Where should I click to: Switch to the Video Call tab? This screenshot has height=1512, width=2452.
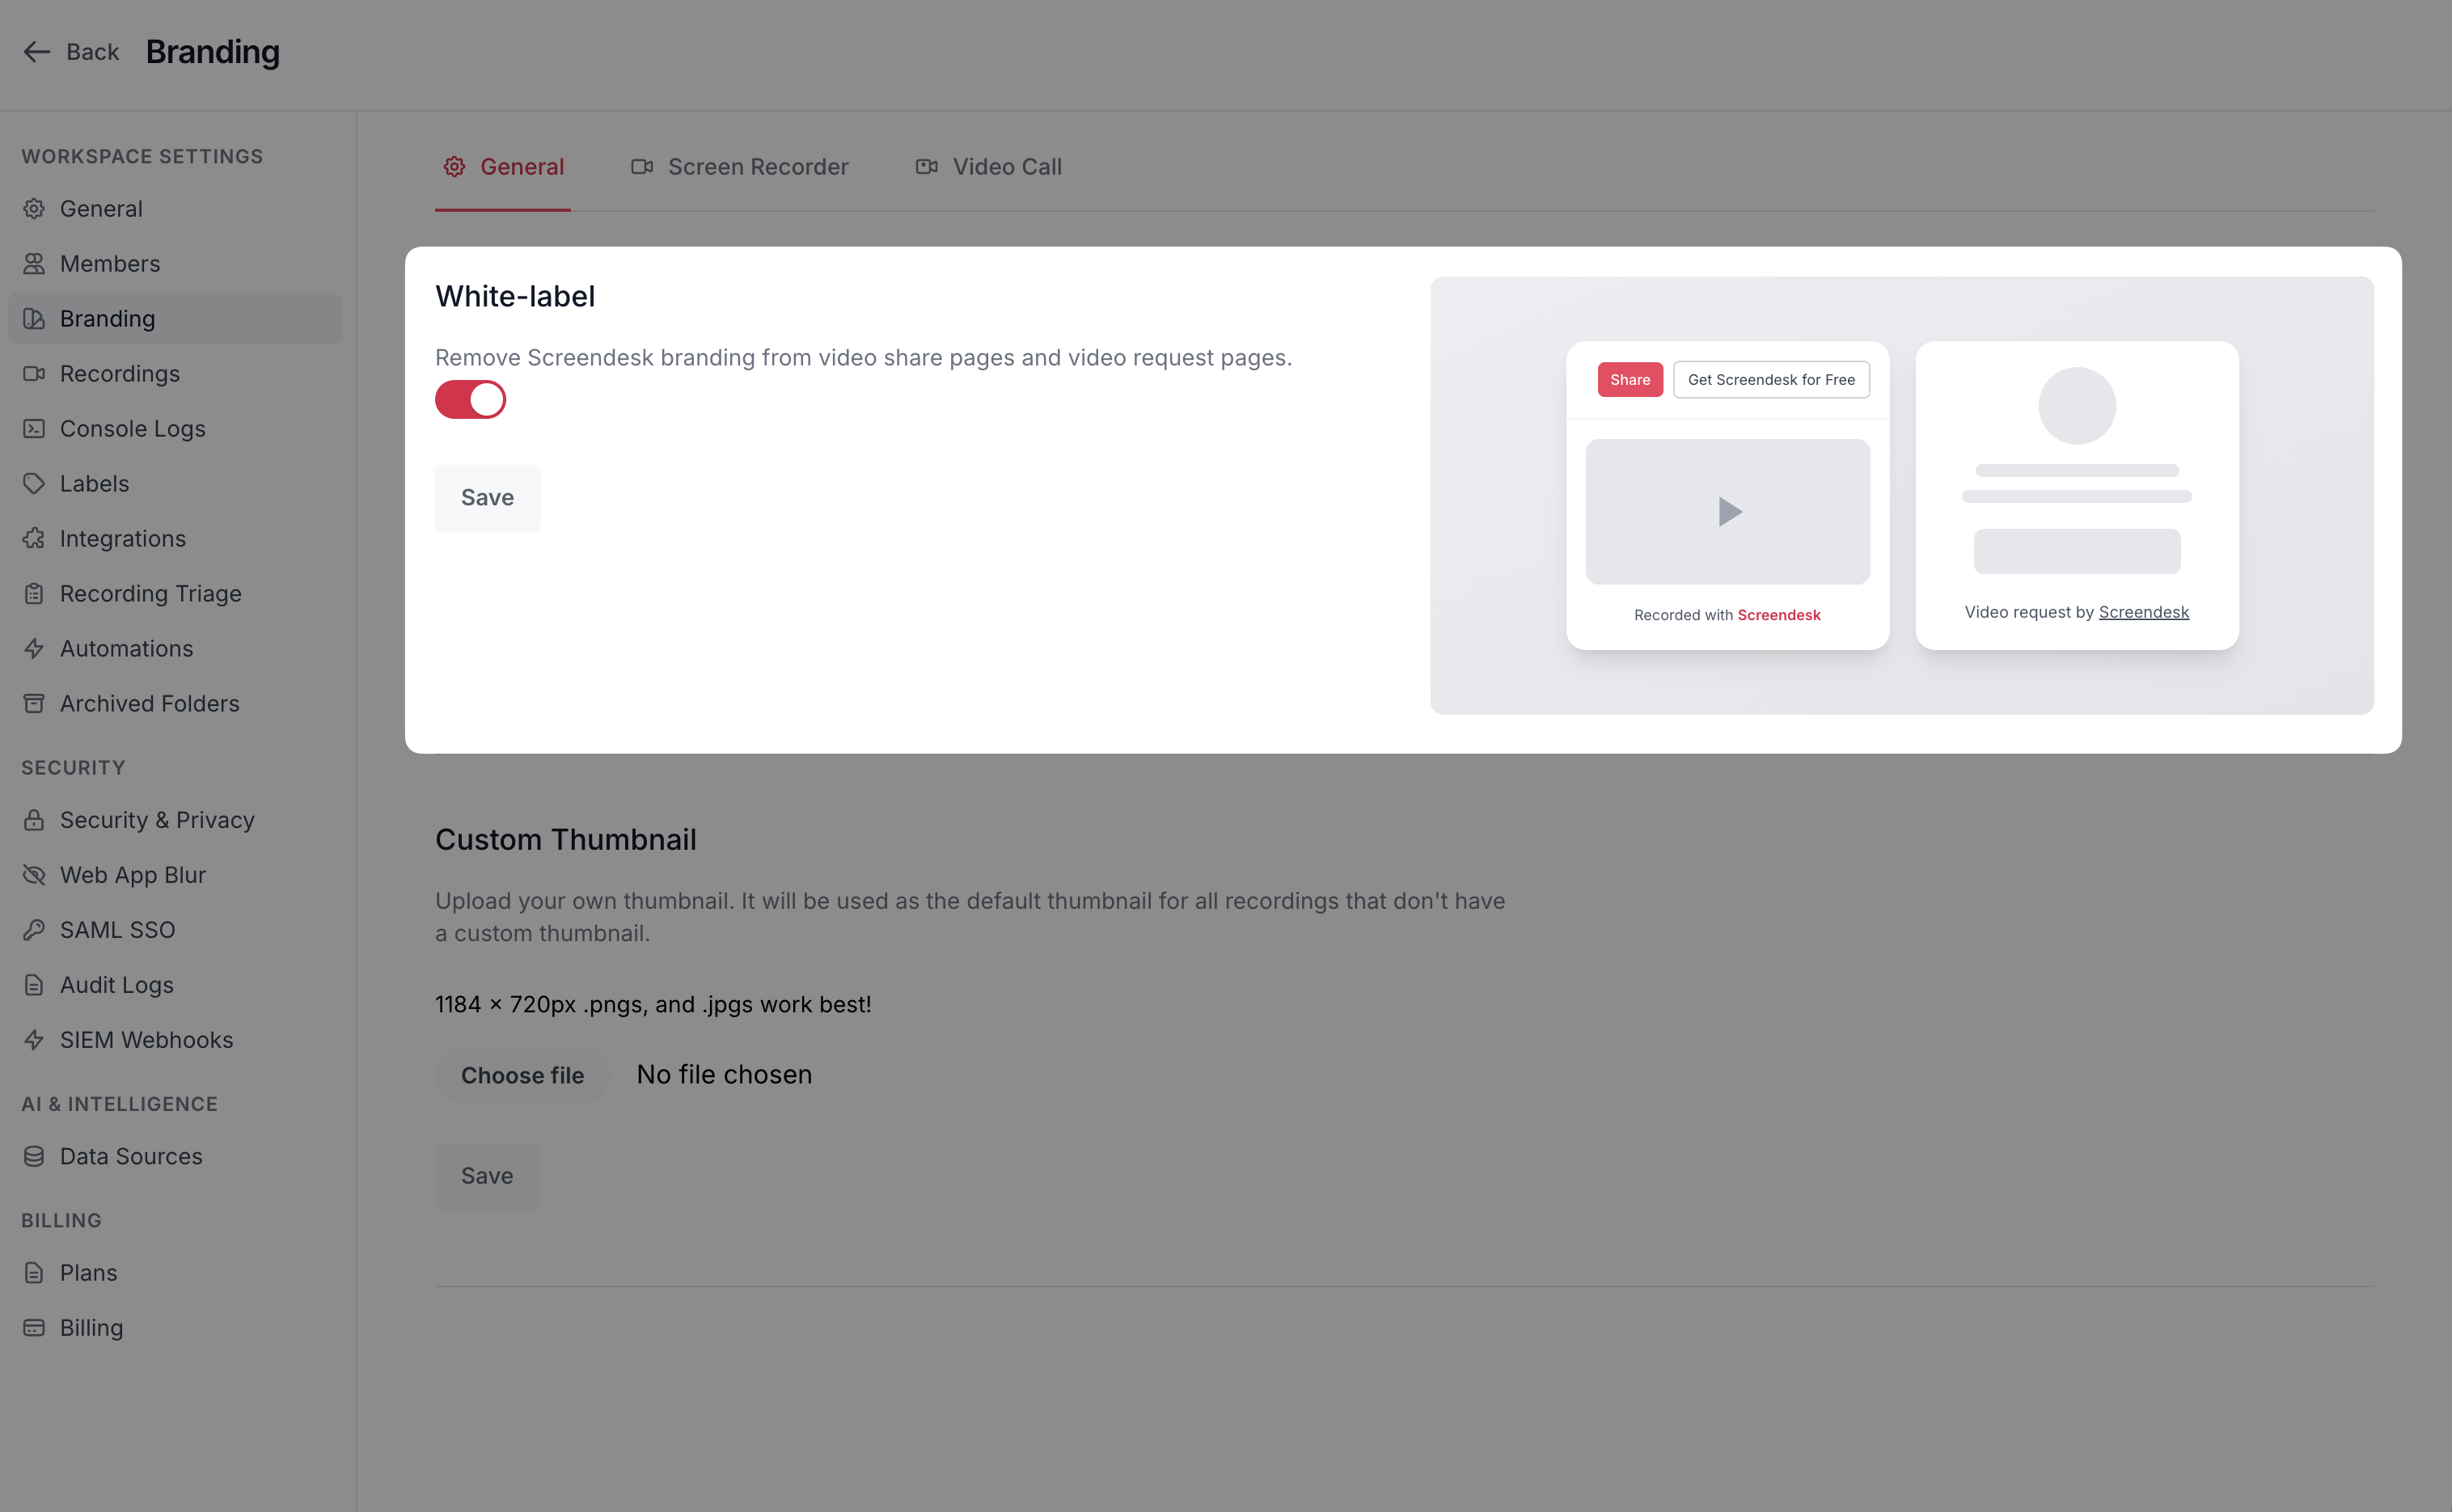989,167
